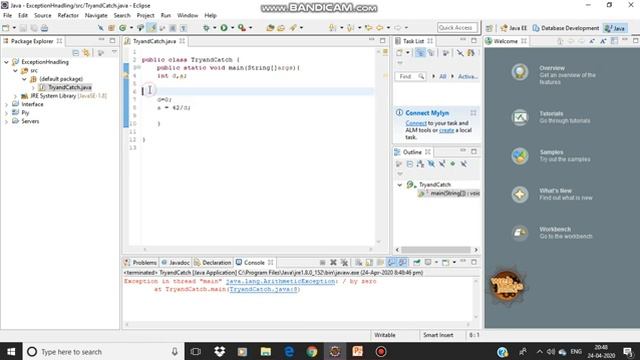Expand the Interface project node
This screenshot has height=360, width=640.
pyautogui.click(x=6, y=104)
